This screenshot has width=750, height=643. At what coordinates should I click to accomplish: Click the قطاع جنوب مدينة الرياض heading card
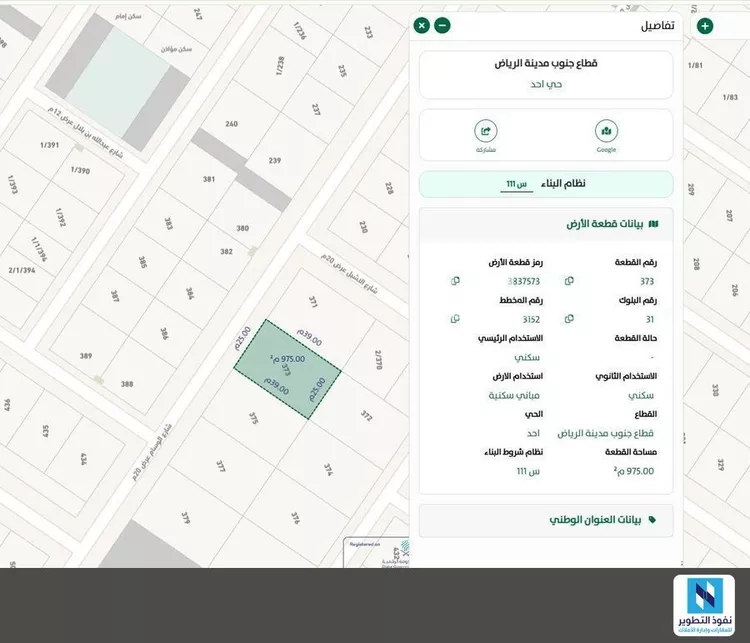[546, 75]
